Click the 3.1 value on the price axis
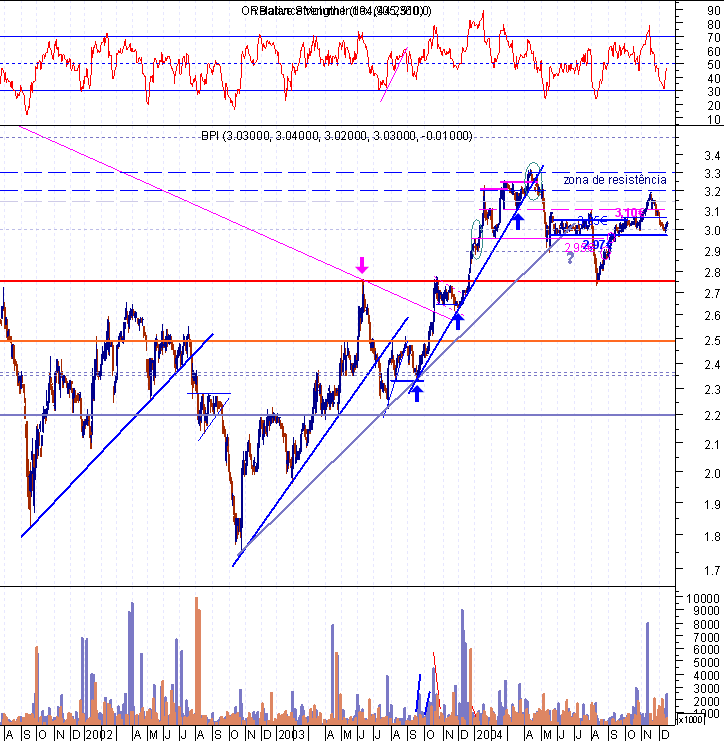Image resolution: width=724 pixels, height=741 pixels. (x=712, y=211)
